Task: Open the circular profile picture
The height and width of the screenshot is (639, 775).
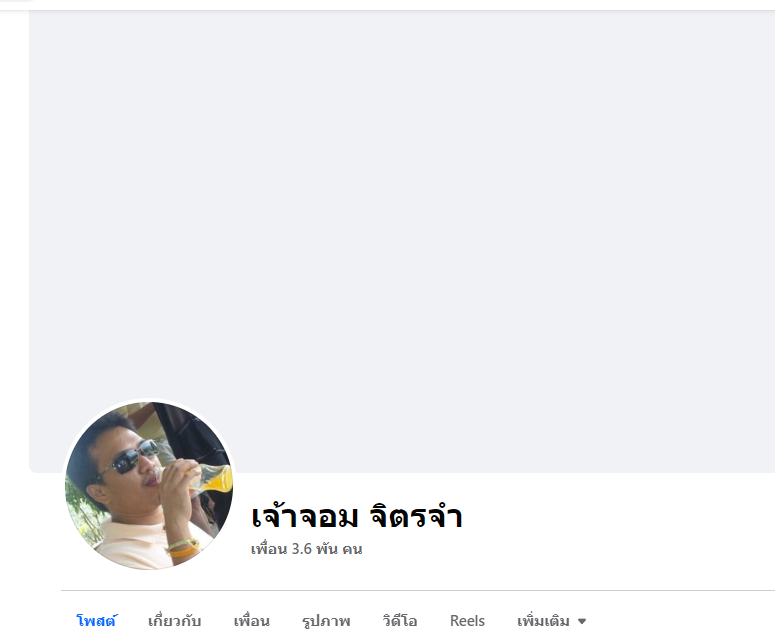Action: 149,485
